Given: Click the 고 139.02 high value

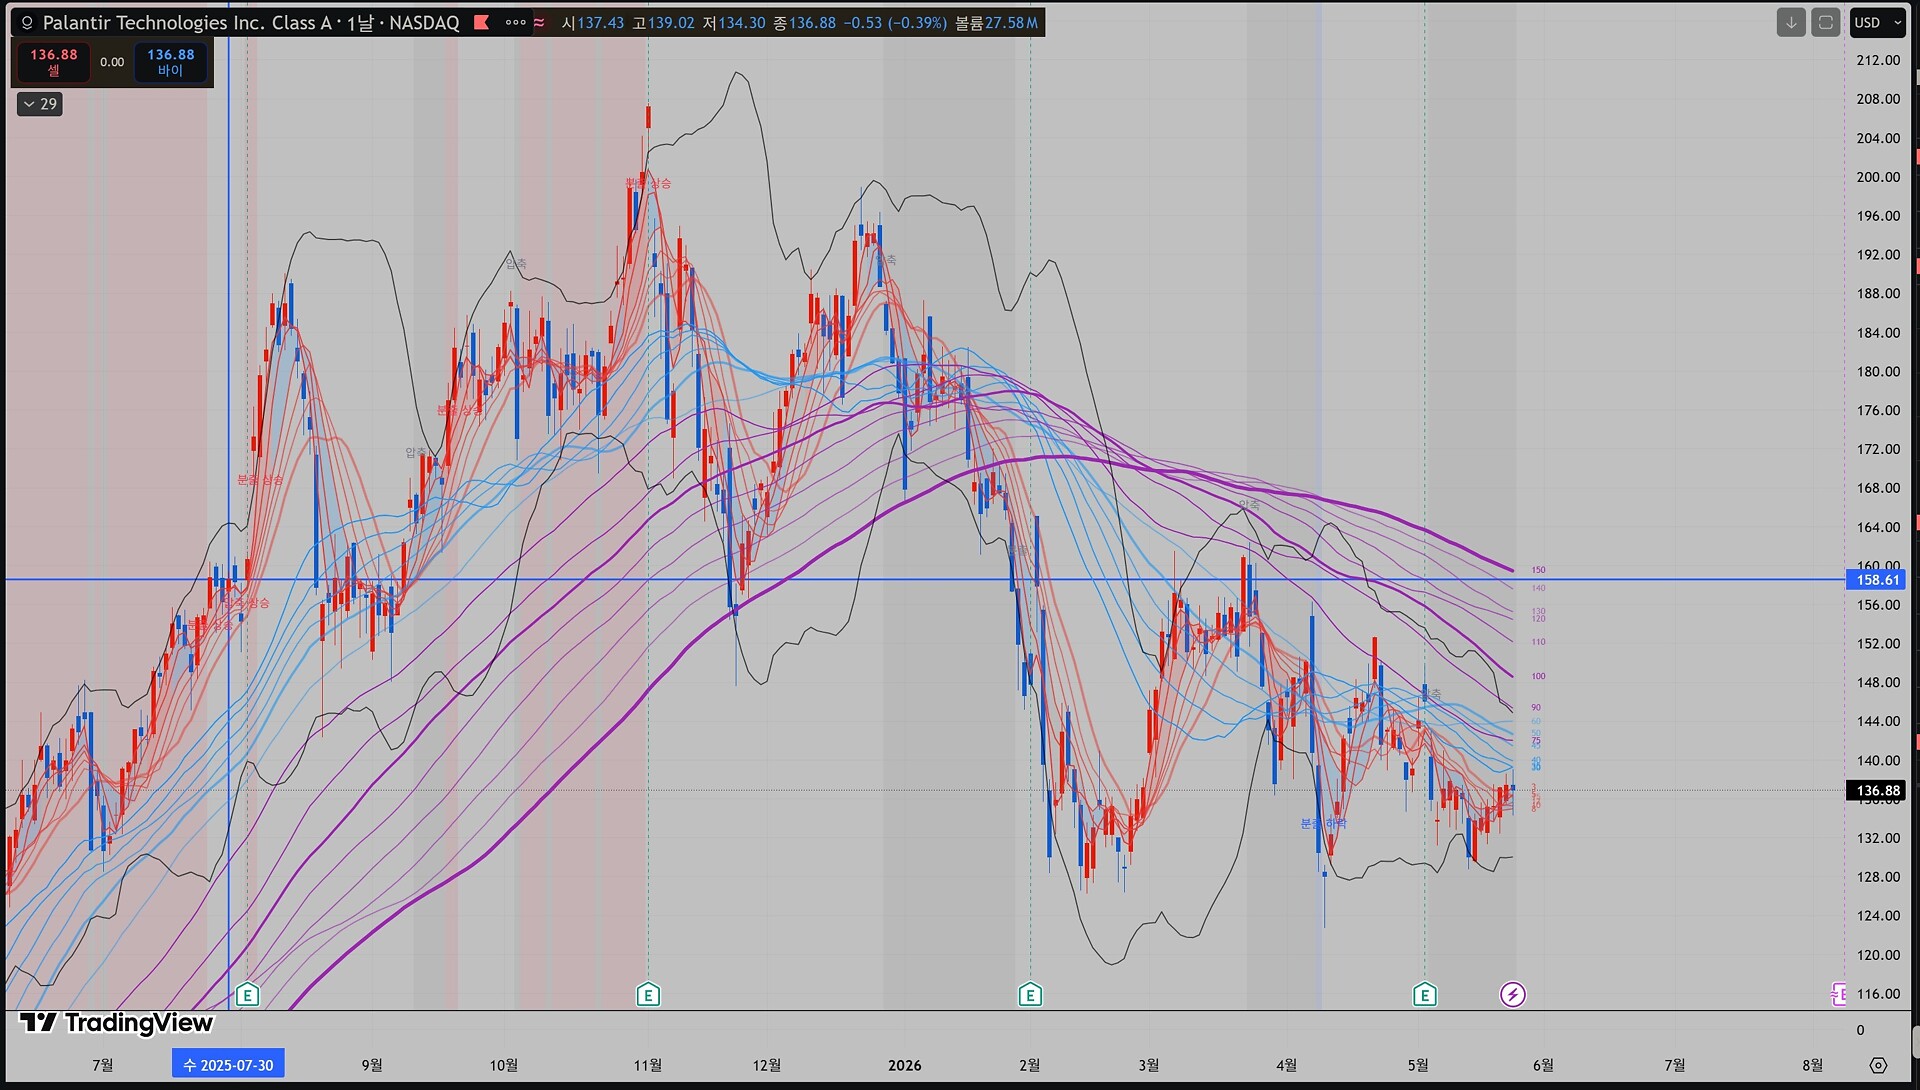Looking at the screenshot, I should 663,23.
